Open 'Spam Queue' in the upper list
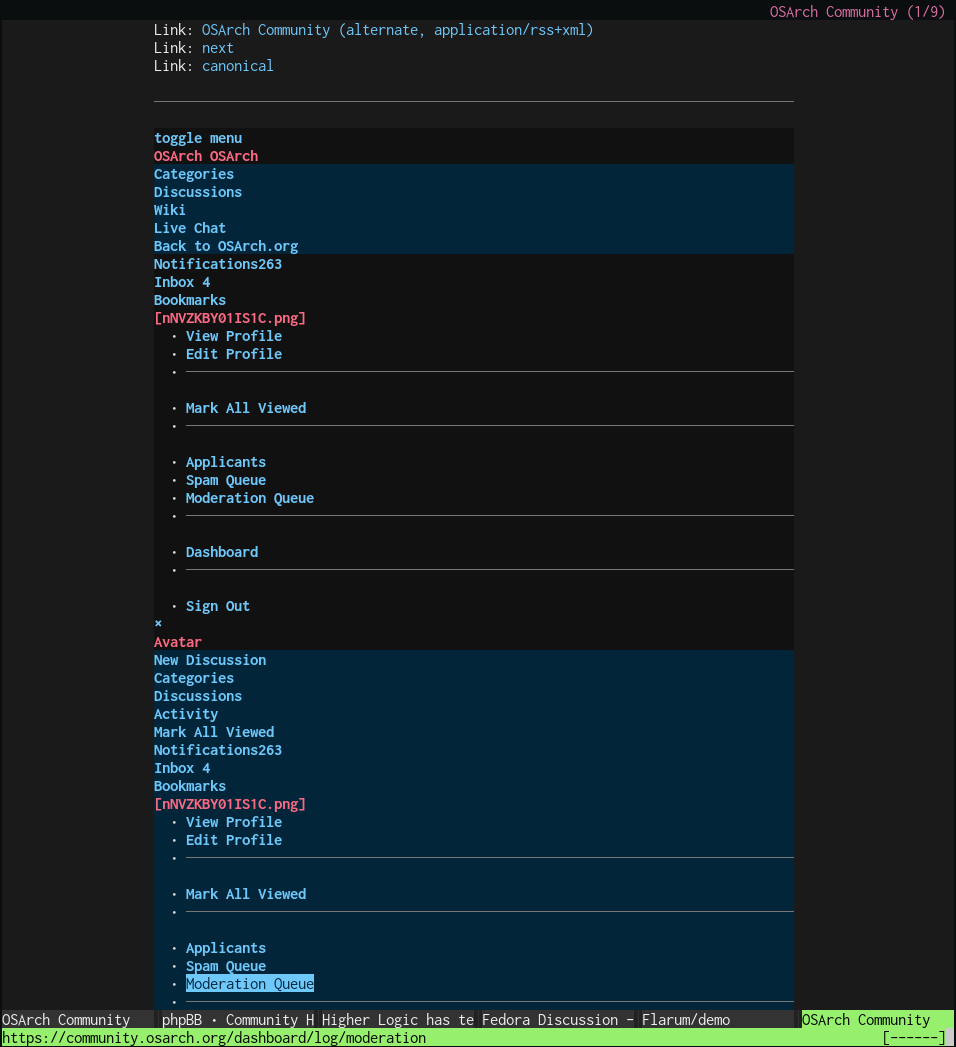This screenshot has width=956, height=1047. pos(226,481)
